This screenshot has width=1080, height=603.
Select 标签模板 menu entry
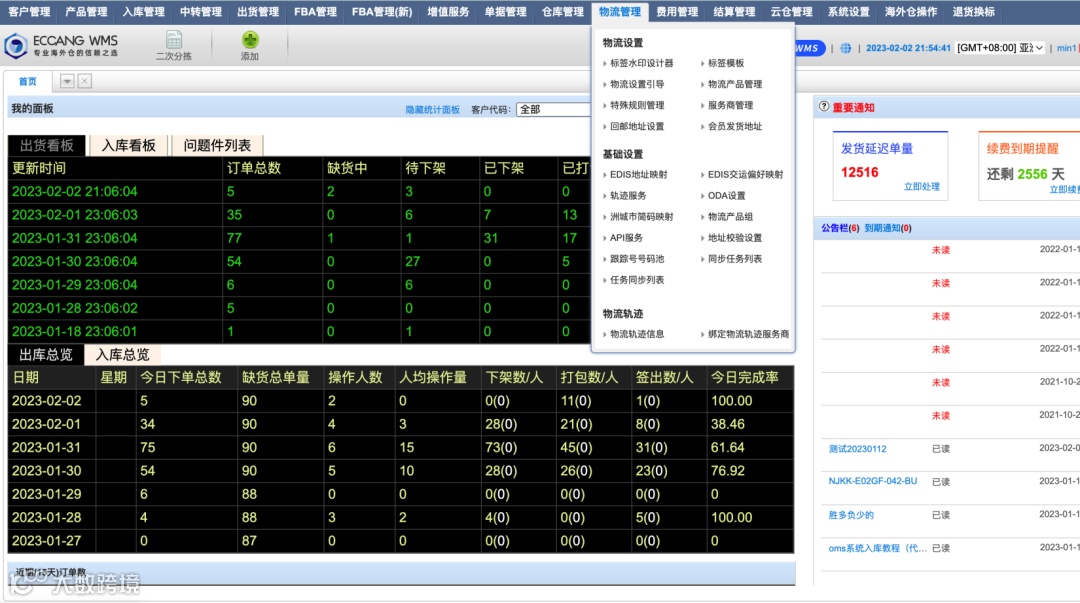tap(725, 63)
